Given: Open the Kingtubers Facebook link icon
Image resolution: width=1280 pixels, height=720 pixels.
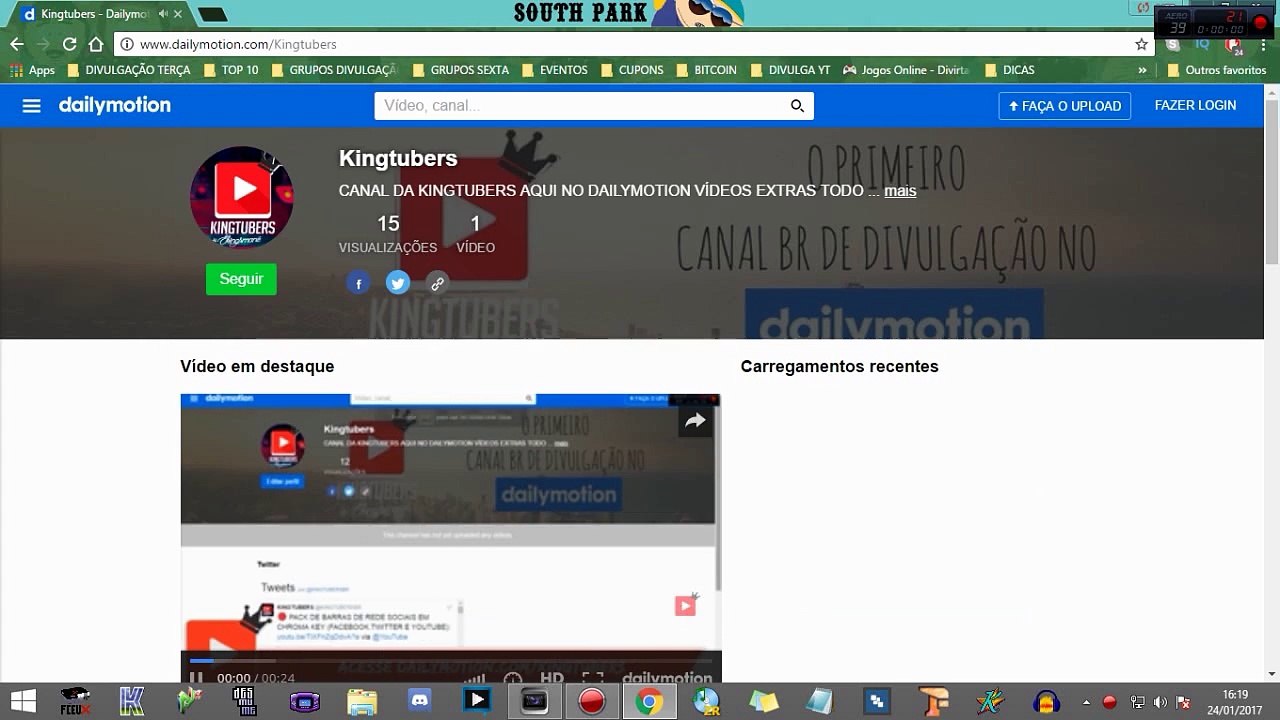Looking at the screenshot, I should coord(359,283).
